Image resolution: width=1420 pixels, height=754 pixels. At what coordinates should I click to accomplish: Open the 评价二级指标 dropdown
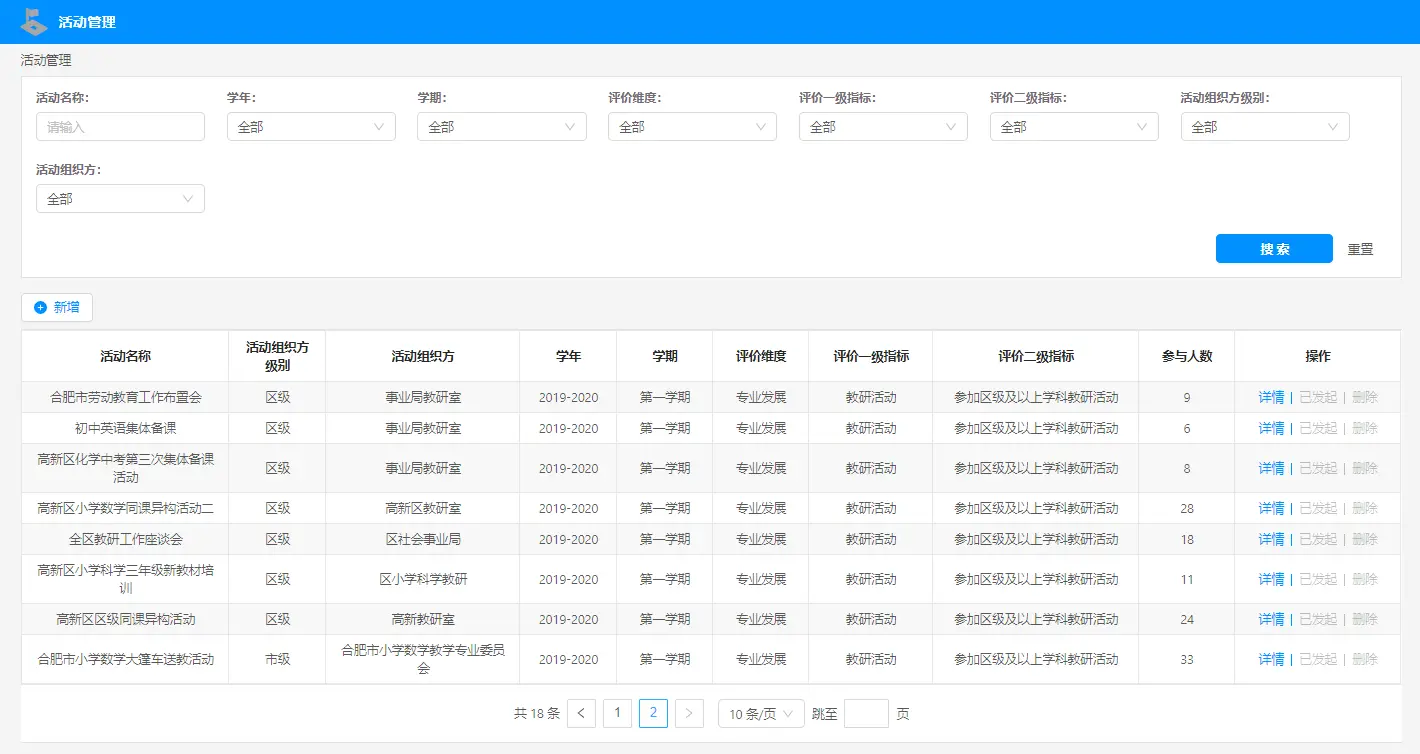(1074, 127)
